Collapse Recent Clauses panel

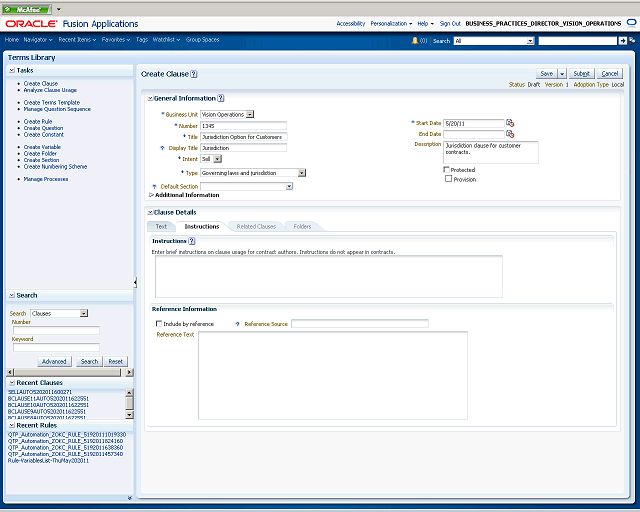[12, 383]
